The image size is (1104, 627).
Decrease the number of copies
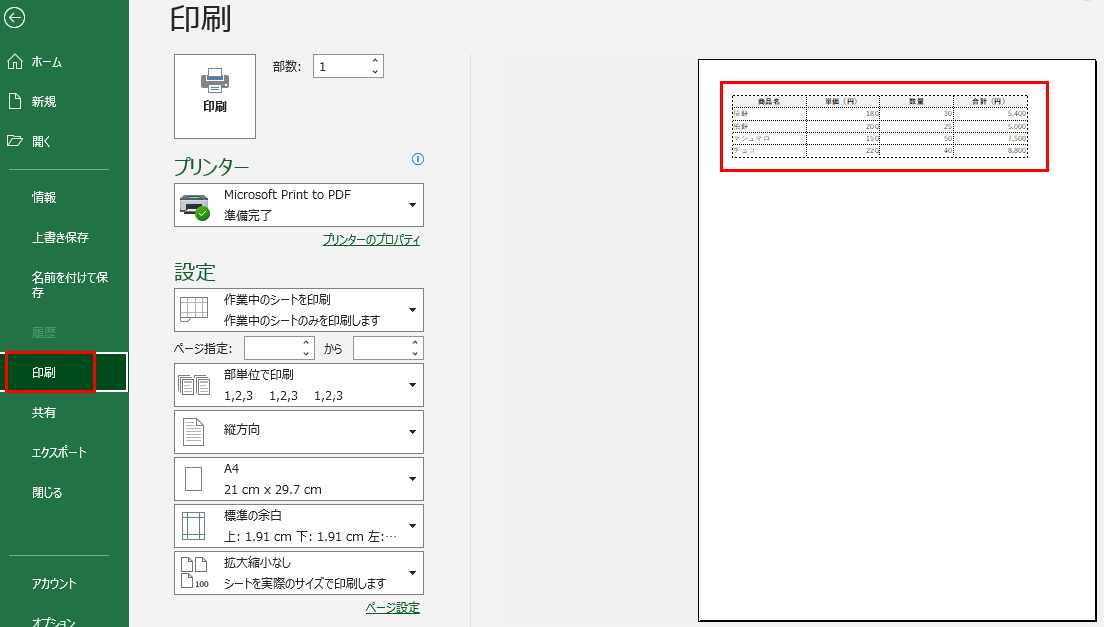(375, 72)
